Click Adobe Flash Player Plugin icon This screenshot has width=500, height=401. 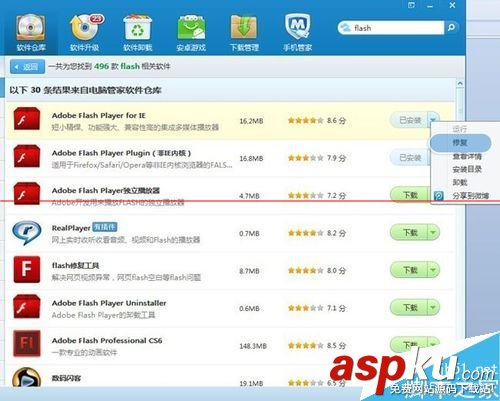click(x=27, y=156)
